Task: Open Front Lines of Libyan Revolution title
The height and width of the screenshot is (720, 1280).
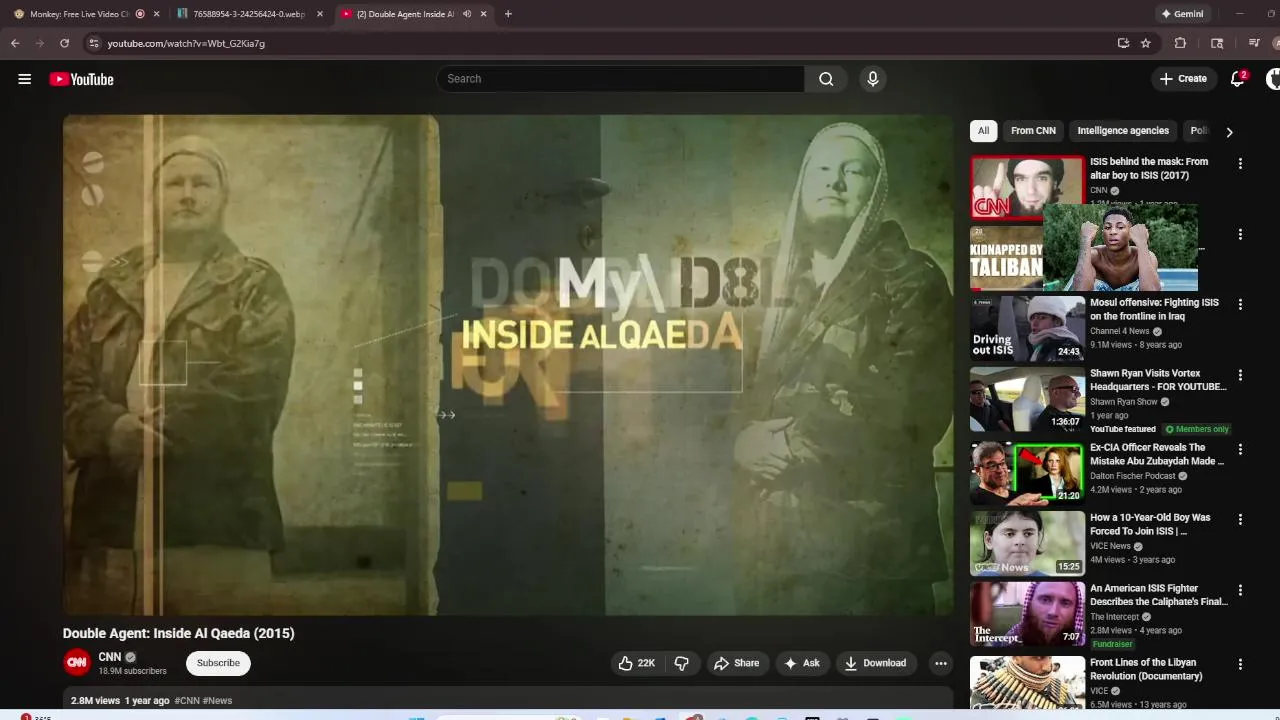Action: pyautogui.click(x=1146, y=669)
